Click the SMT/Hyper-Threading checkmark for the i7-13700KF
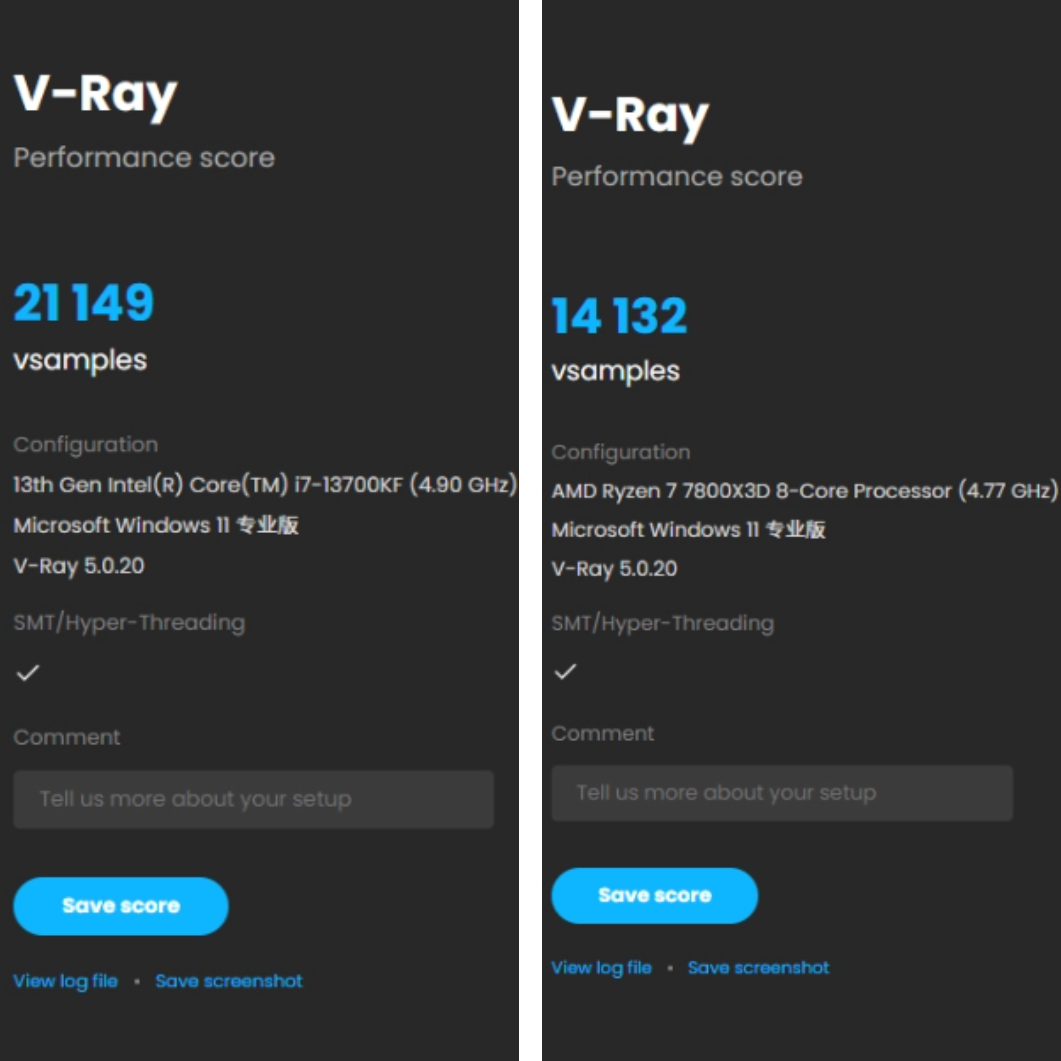Screen dimensions: 1061x1061 pos(28,673)
